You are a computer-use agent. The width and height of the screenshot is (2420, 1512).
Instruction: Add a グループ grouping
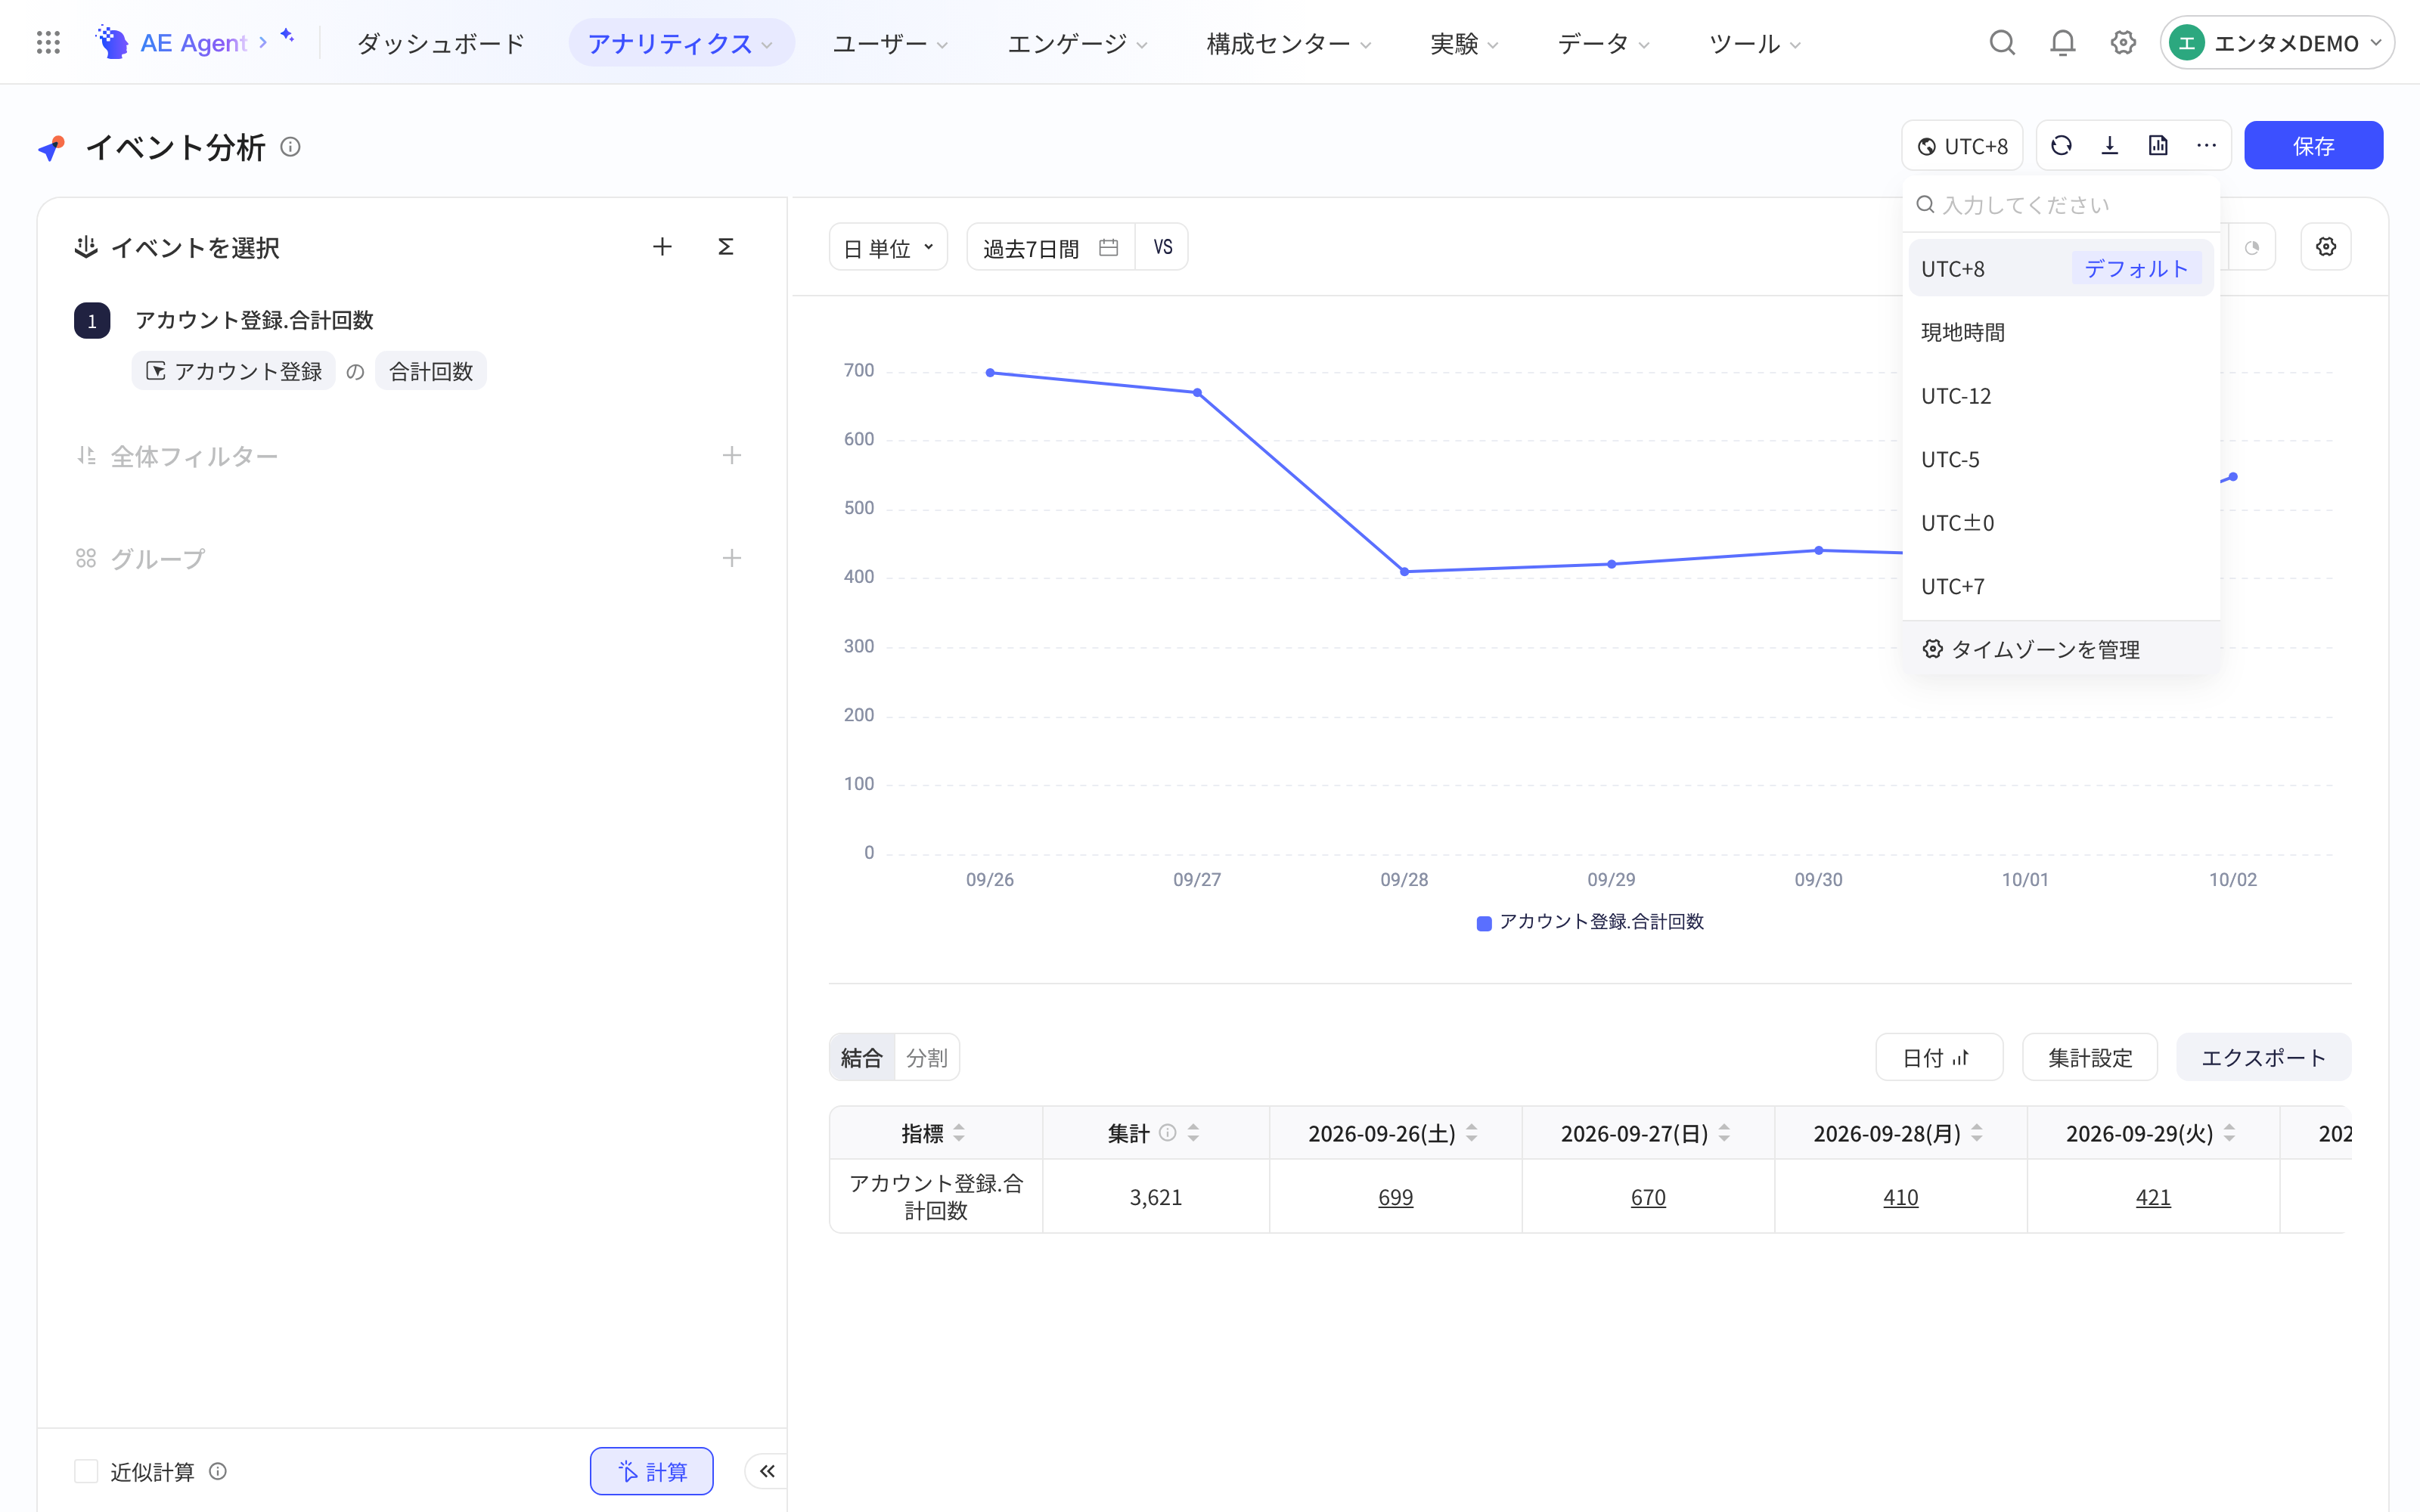(732, 558)
